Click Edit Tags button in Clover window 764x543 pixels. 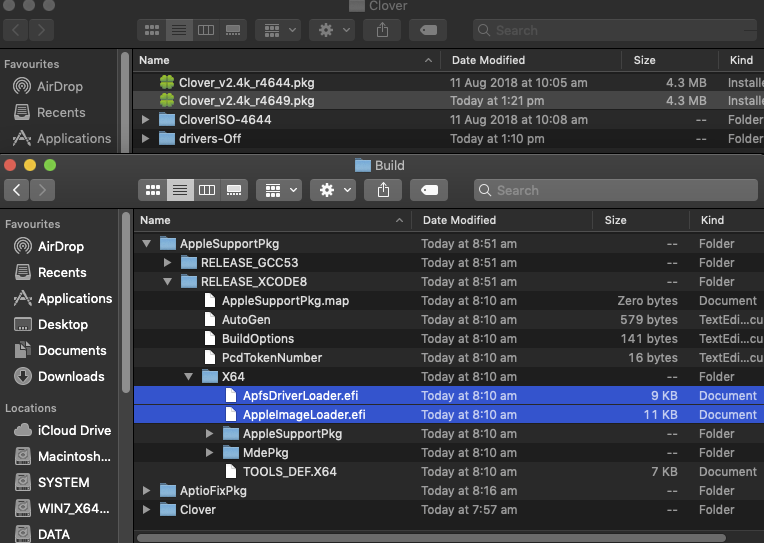click(x=428, y=30)
